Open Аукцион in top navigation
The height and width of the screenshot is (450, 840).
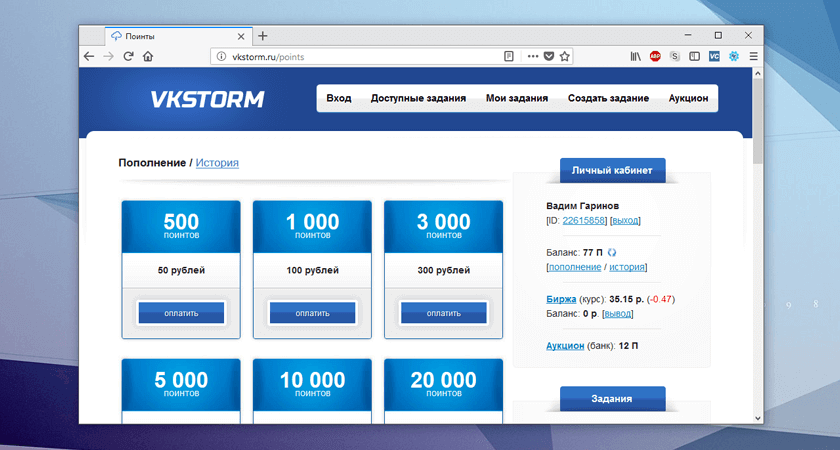pyautogui.click(x=688, y=98)
